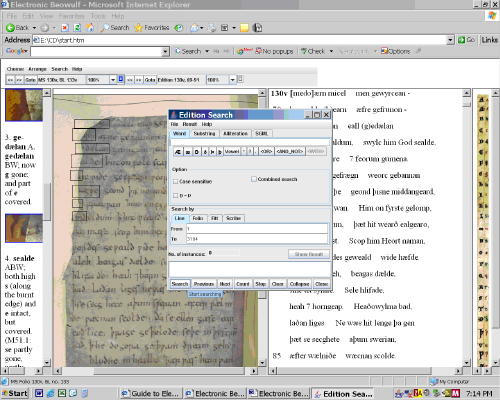Click the Previous button
The image size is (500, 400).
click(x=204, y=284)
